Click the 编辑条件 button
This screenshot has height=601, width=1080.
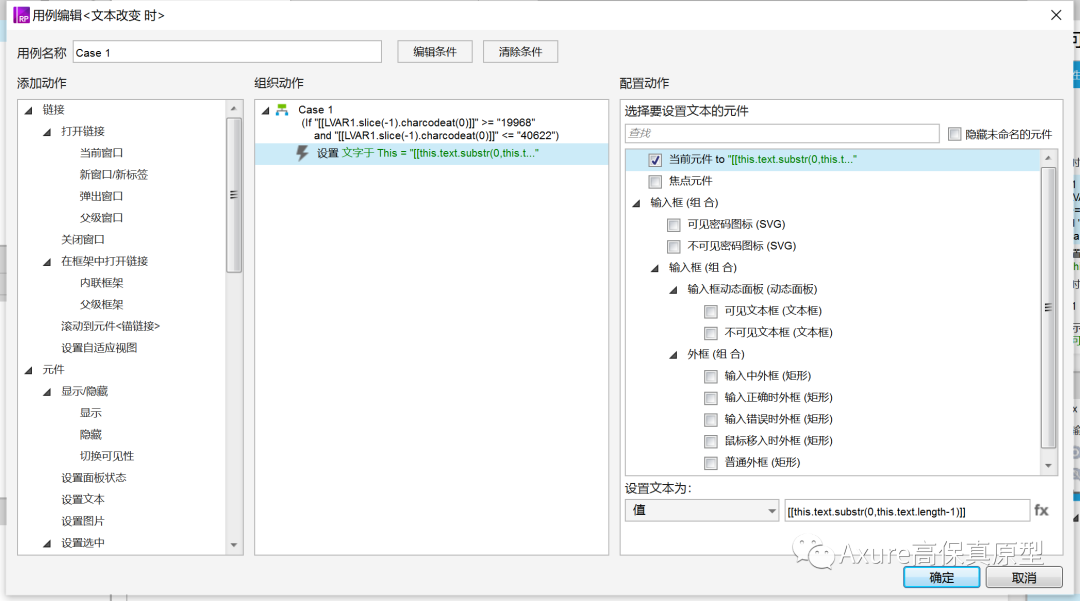435,52
